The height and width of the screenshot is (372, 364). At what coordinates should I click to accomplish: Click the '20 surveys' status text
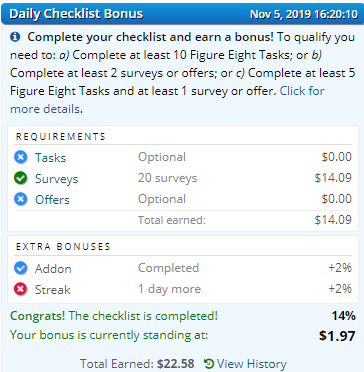coord(167,178)
